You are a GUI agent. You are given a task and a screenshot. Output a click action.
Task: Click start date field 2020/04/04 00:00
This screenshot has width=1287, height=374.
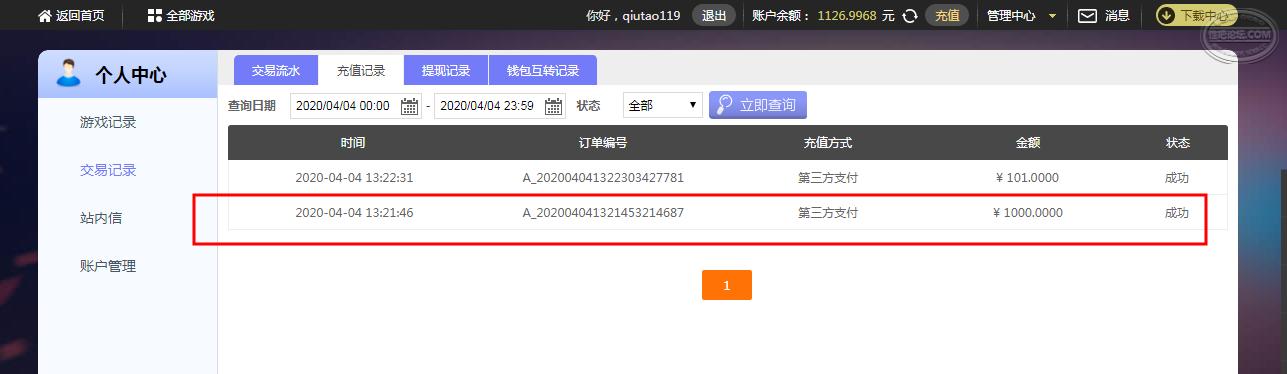click(x=356, y=106)
